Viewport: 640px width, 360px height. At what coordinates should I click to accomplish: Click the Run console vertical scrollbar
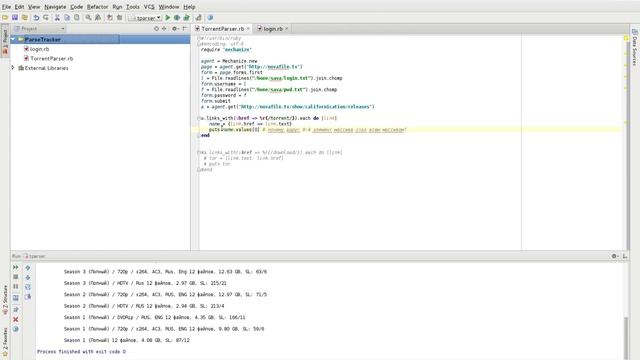coord(626,338)
